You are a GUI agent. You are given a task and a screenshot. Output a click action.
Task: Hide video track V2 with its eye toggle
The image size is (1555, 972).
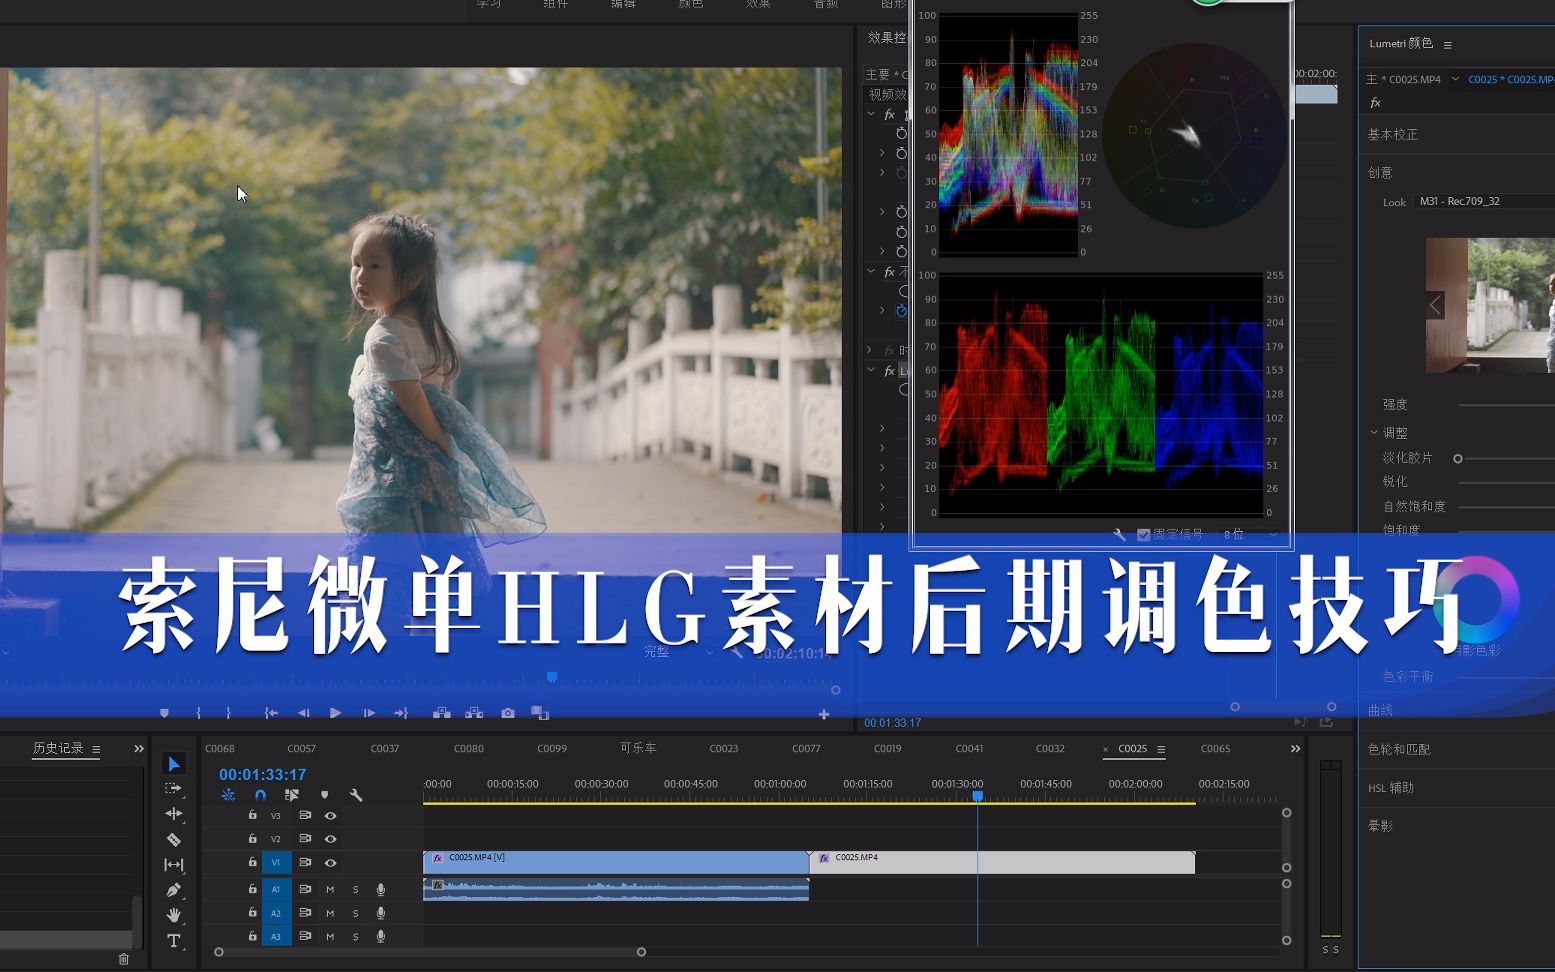[x=330, y=838]
